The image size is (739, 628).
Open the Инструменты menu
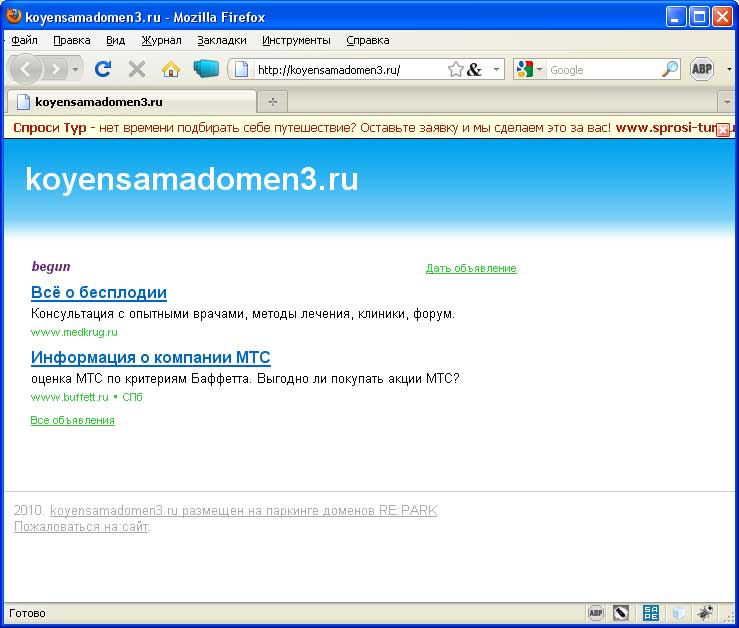click(296, 40)
